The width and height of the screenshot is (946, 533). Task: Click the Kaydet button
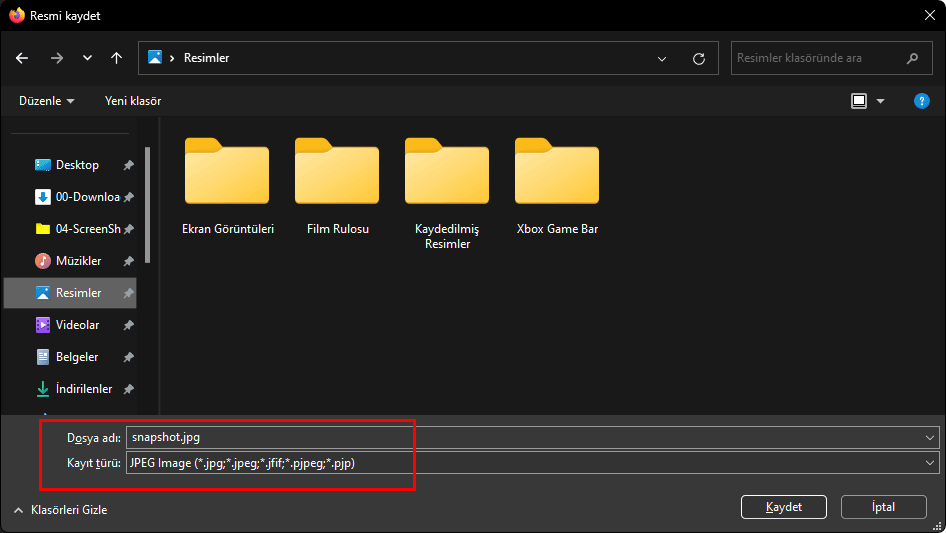784,507
